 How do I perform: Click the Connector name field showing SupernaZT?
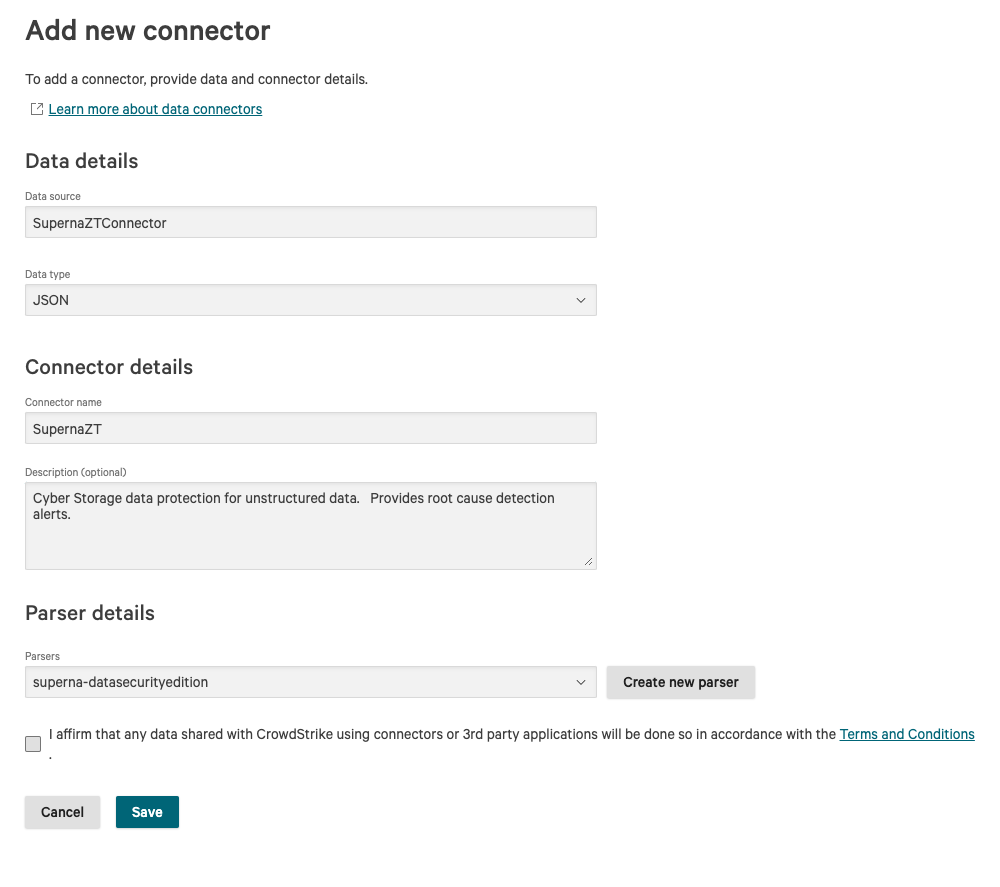310,428
